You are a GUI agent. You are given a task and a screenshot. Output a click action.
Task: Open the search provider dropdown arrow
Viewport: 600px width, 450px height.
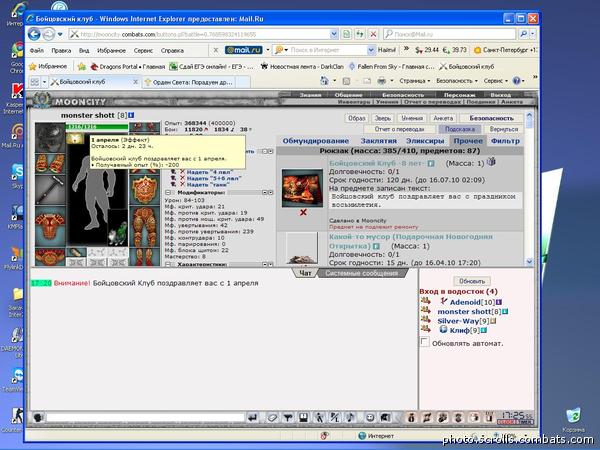coord(532,34)
